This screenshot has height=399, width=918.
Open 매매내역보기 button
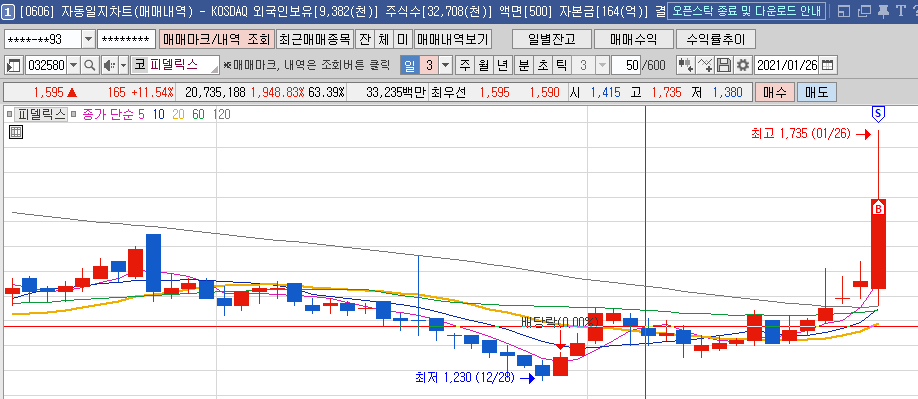453,39
